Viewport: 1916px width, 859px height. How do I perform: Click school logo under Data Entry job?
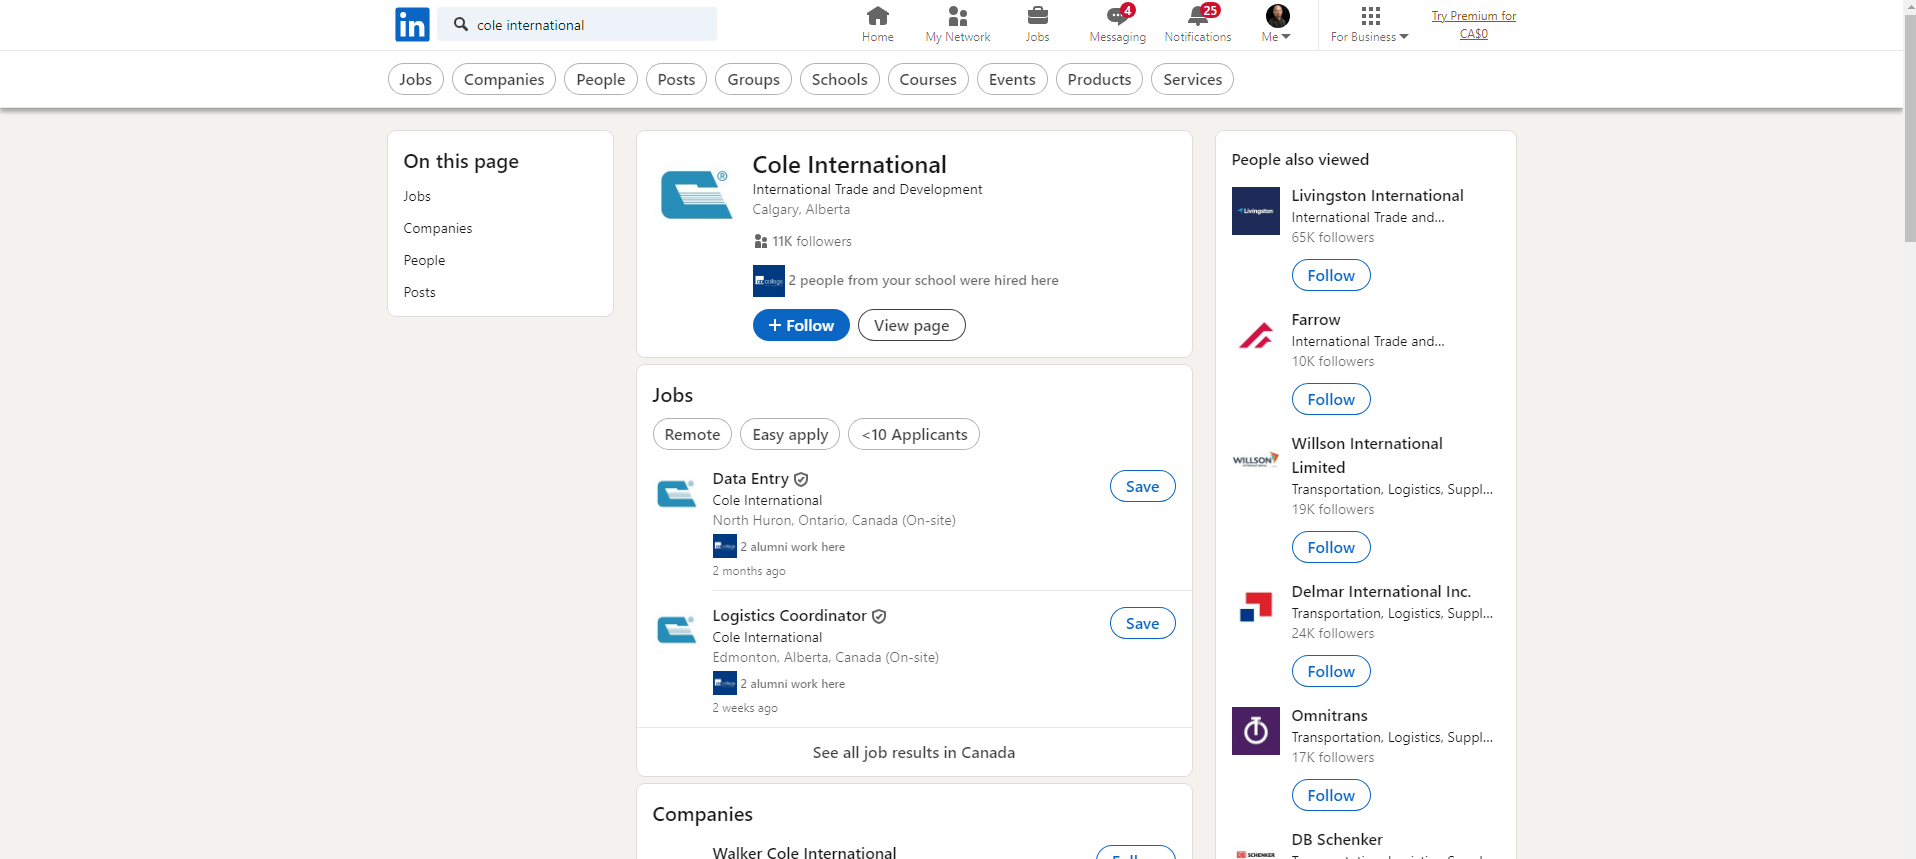[x=724, y=546]
